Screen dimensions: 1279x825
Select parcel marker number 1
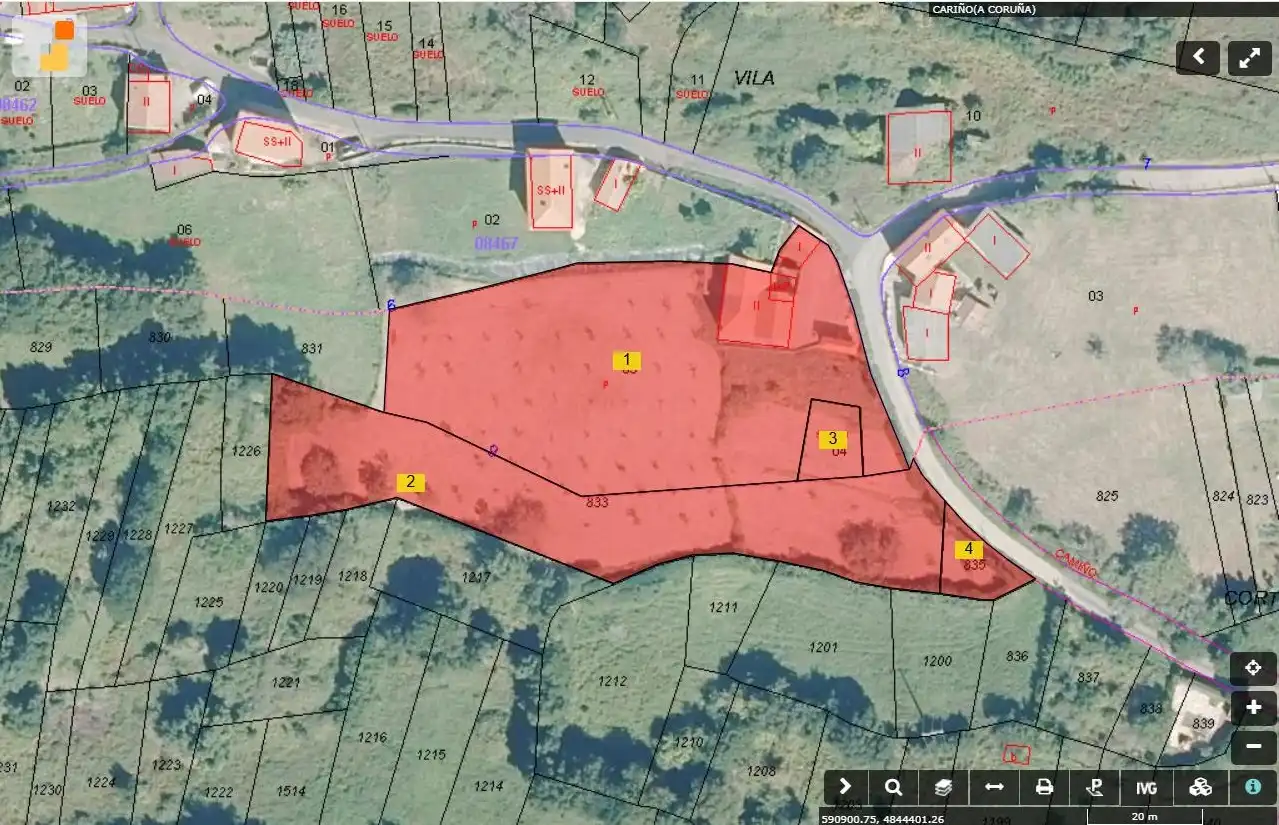click(x=627, y=360)
